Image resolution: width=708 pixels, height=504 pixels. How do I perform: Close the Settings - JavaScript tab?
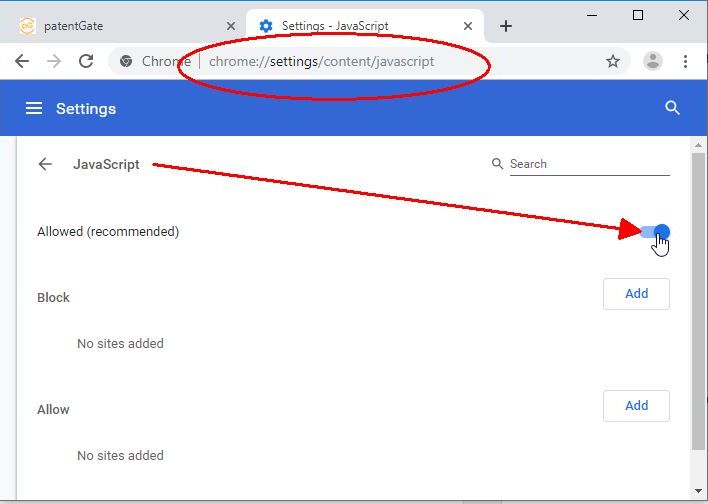pyautogui.click(x=468, y=26)
